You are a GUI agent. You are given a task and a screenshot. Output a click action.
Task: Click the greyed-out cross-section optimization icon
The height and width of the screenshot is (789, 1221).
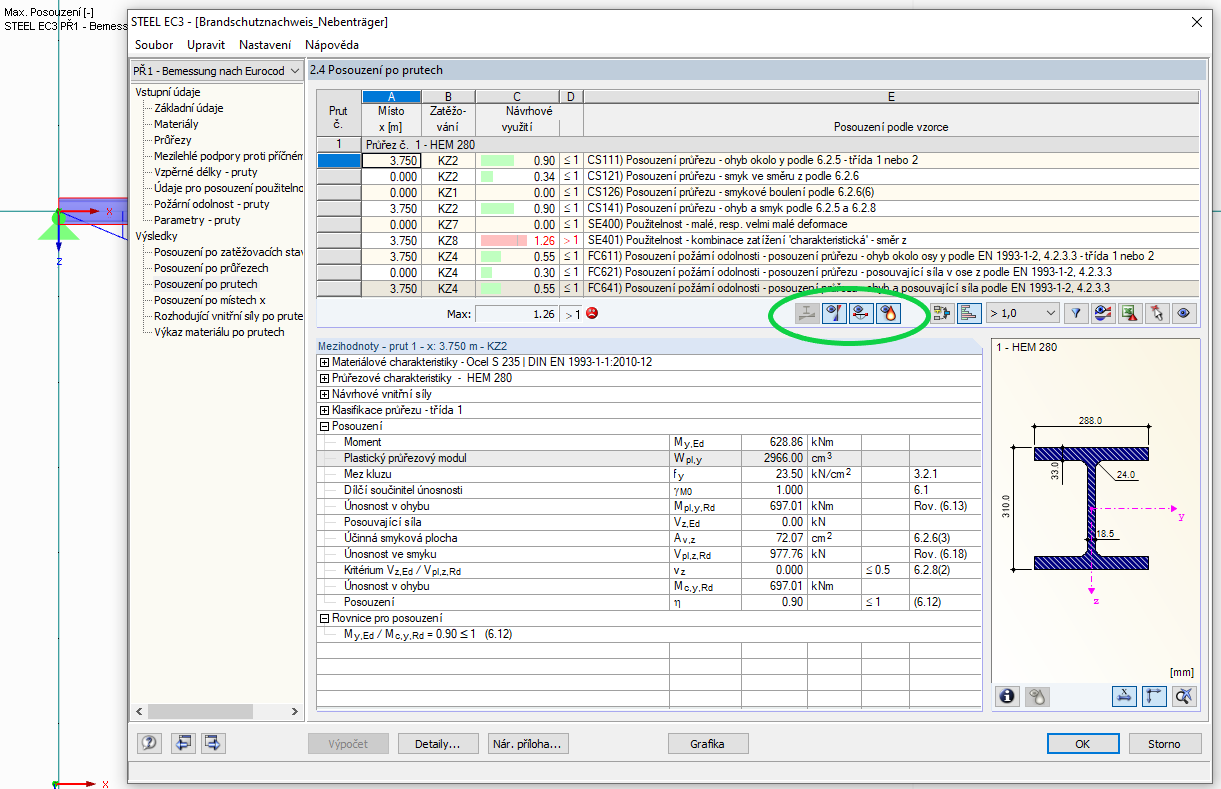click(805, 313)
